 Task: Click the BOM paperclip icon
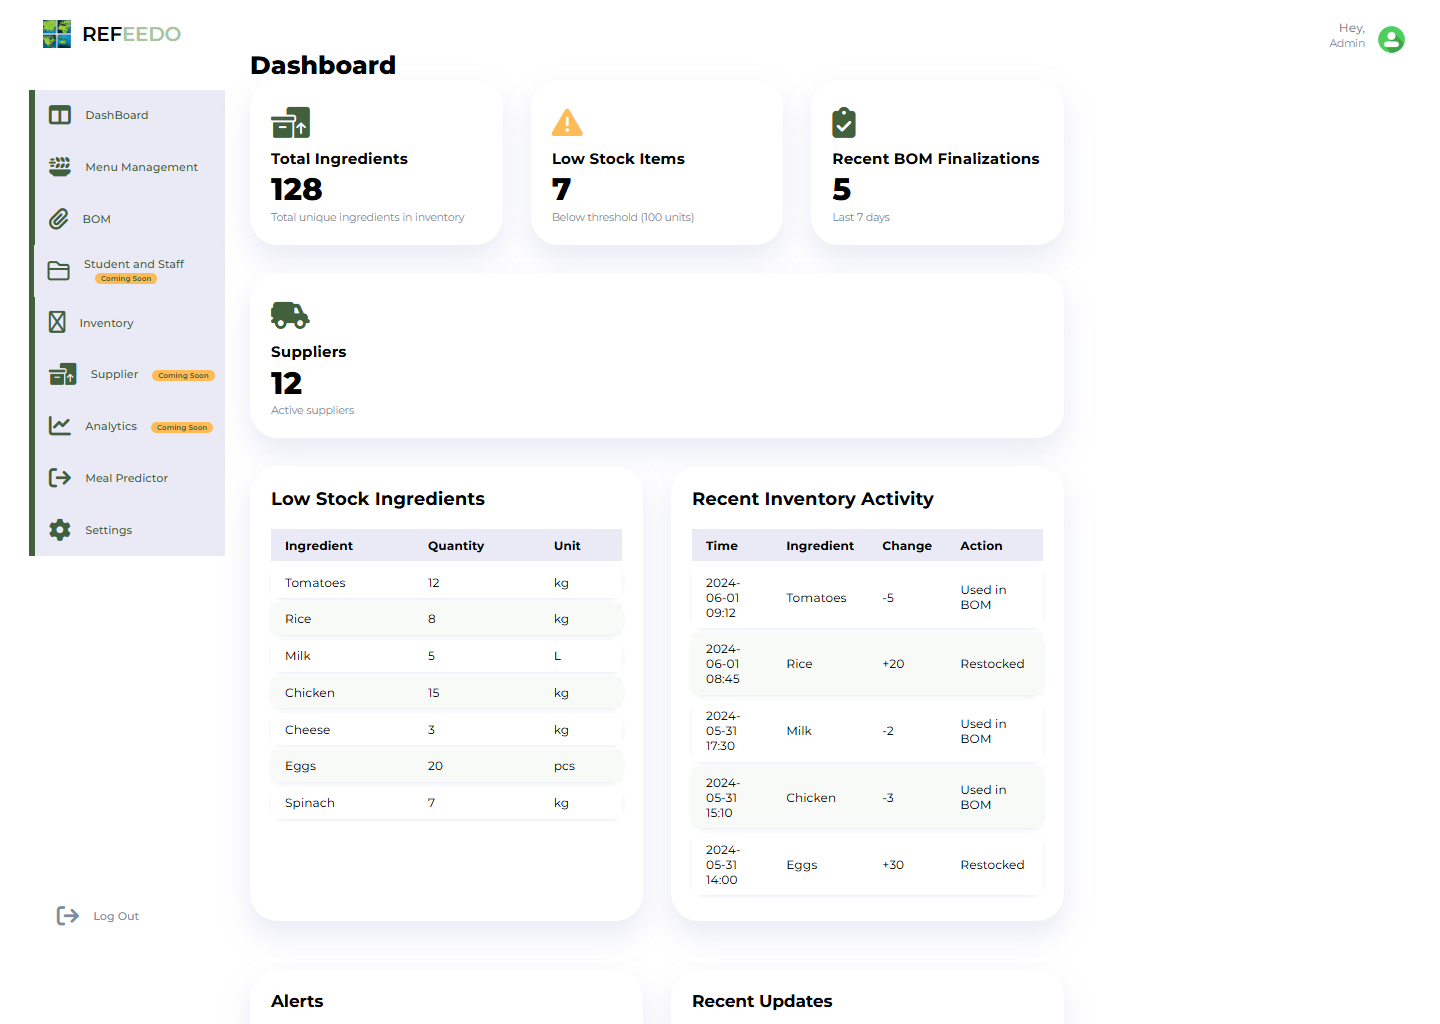pyautogui.click(x=59, y=219)
